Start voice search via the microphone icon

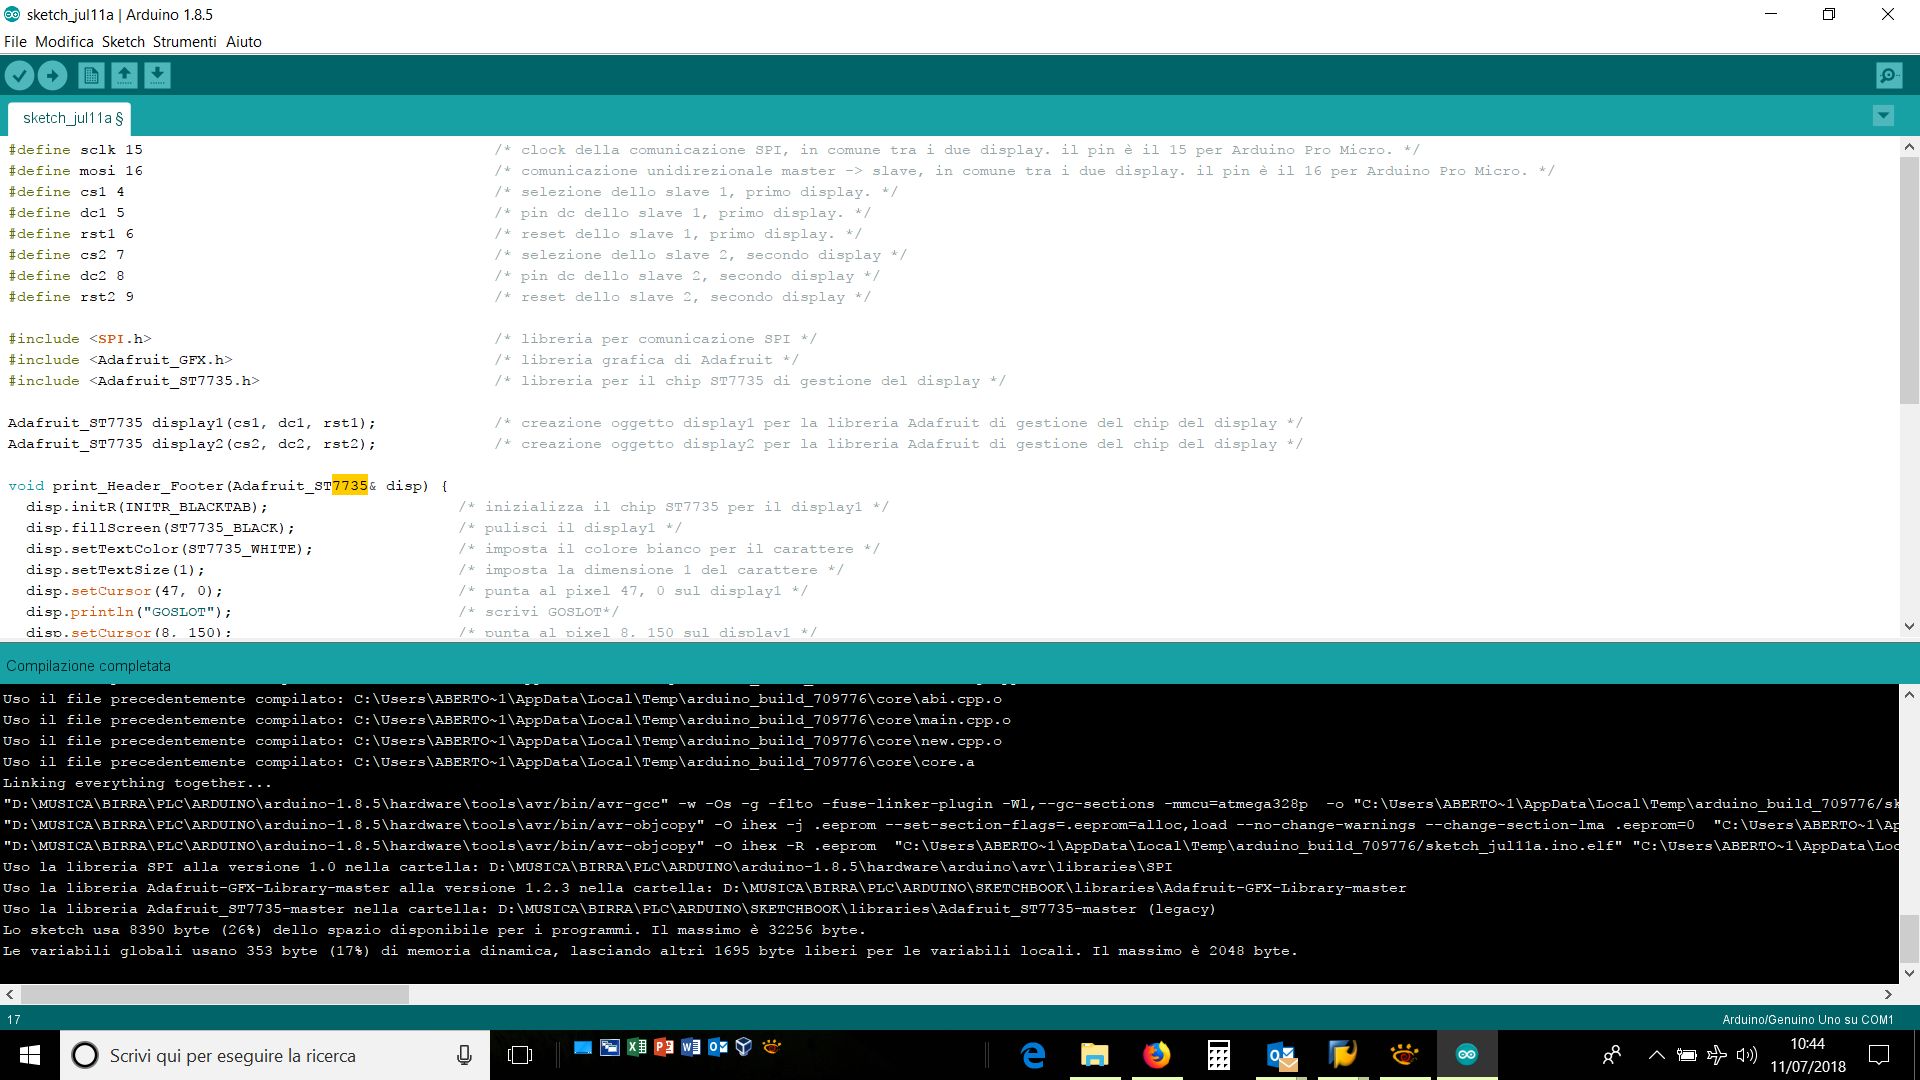click(x=463, y=1055)
